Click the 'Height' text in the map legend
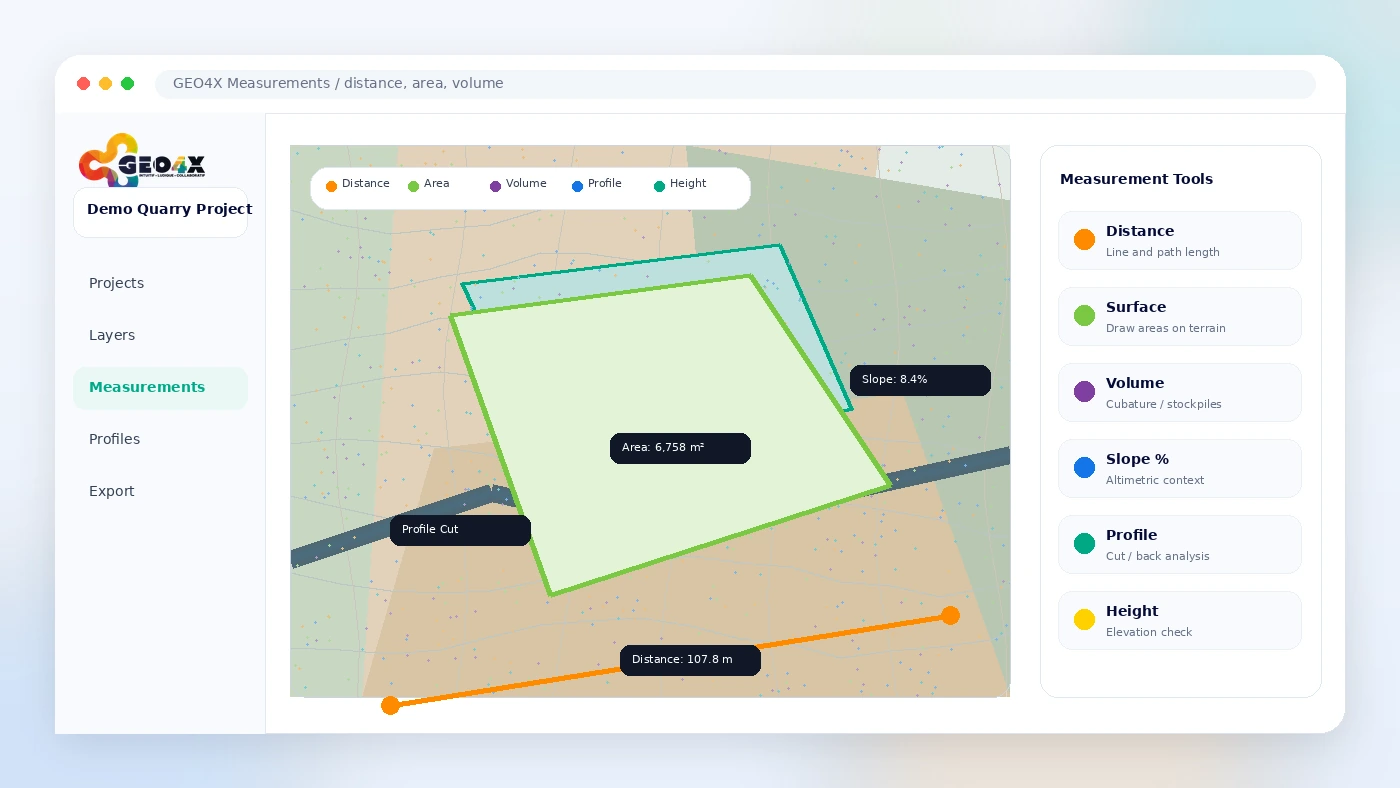Screen dimensions: 1400x788 [688, 184]
